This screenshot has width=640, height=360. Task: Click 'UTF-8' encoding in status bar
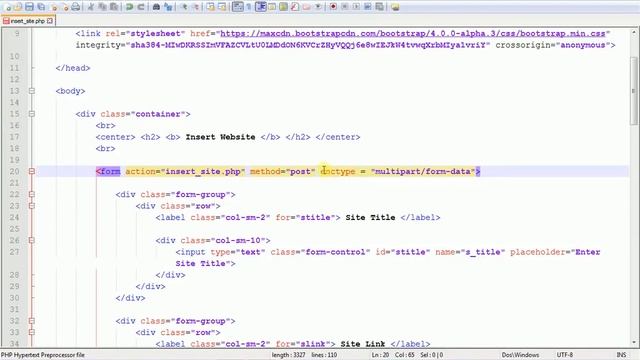(x=565, y=355)
